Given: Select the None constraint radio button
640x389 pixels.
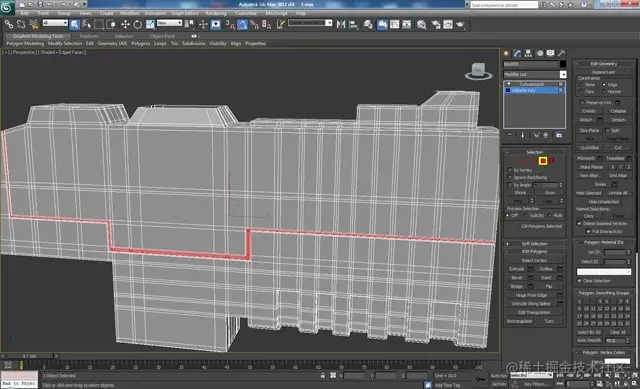Looking at the screenshot, I should click(581, 84).
